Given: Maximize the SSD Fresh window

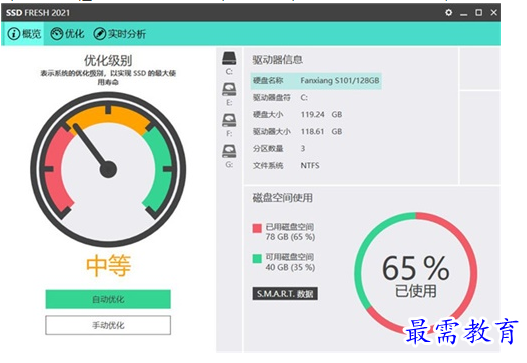Looking at the screenshot, I should point(479,13).
